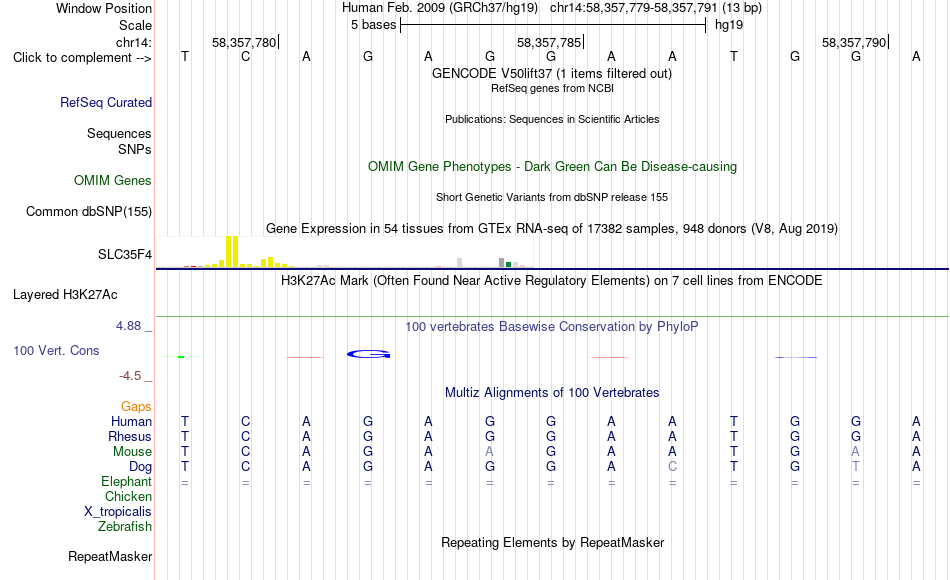Click the 58,357,780 ruler position
950x580 pixels.
[244, 42]
